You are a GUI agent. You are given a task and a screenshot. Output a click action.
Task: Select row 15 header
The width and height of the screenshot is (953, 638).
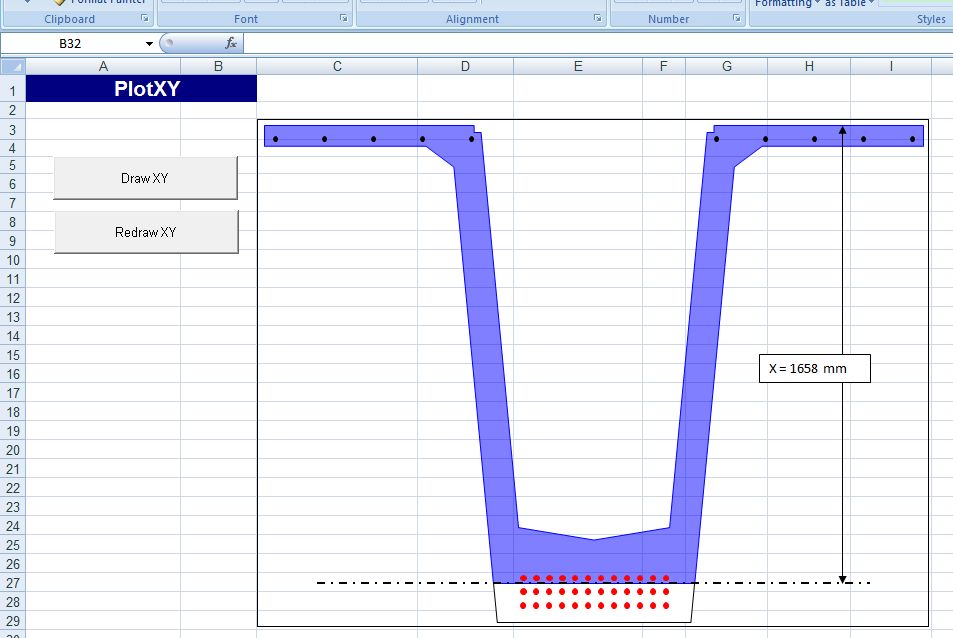[13, 355]
